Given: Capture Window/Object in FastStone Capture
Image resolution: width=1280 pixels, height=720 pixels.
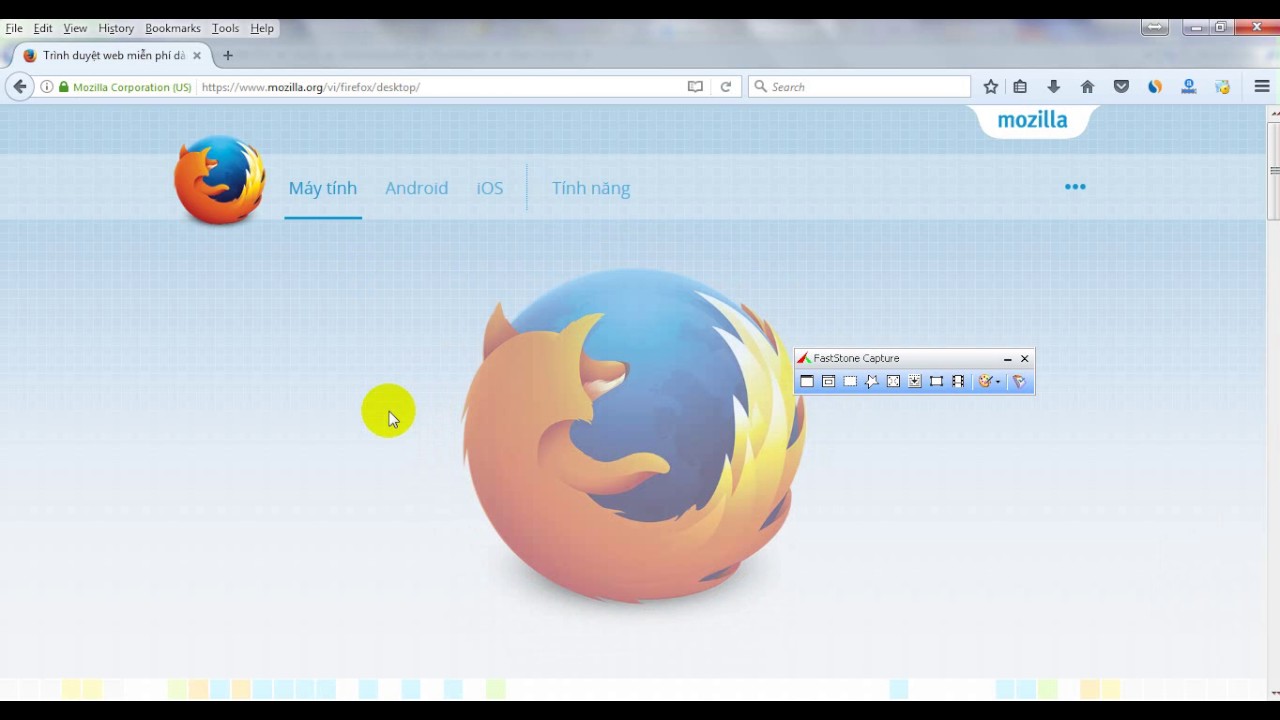Looking at the screenshot, I should [x=828, y=381].
